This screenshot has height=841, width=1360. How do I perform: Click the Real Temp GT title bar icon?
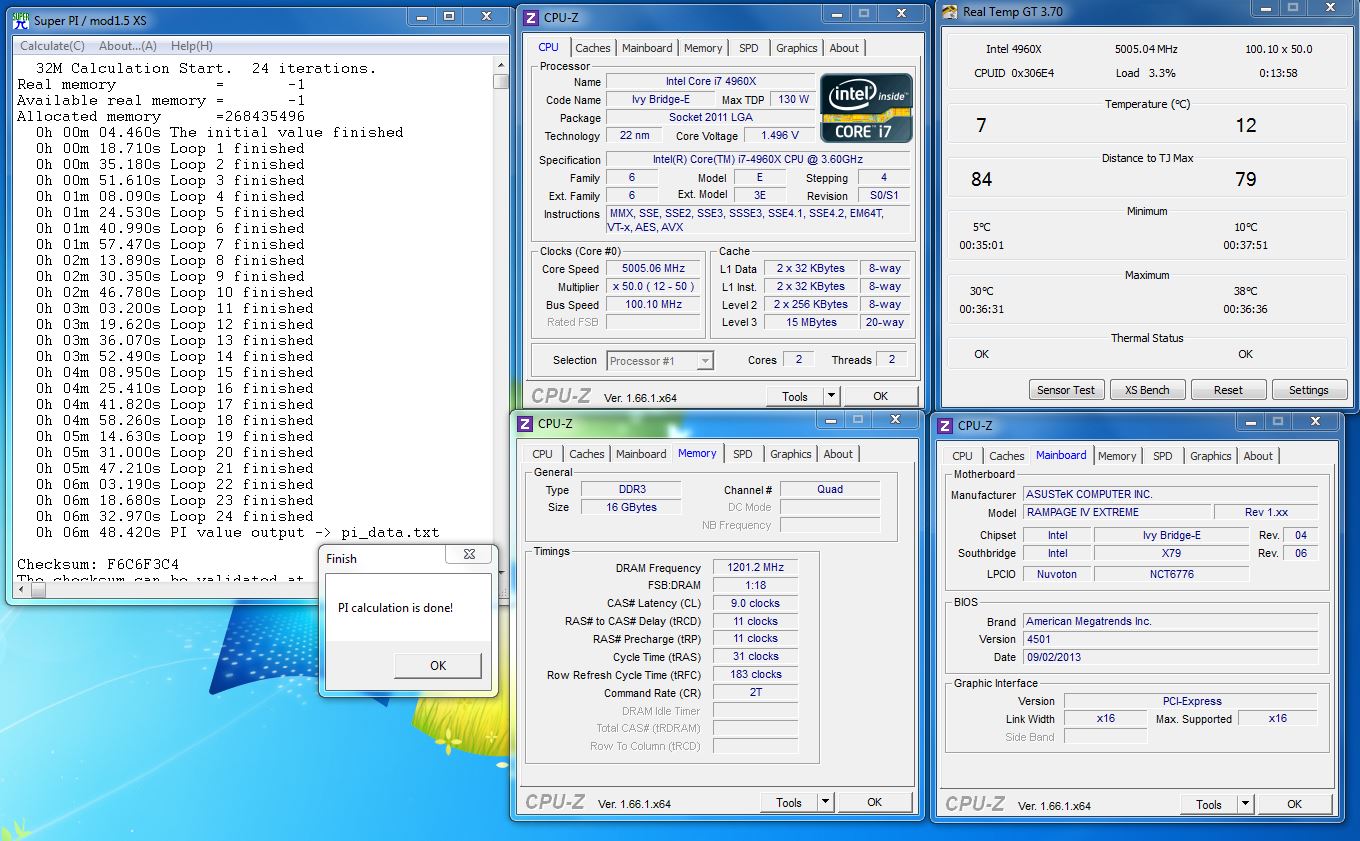click(x=950, y=12)
